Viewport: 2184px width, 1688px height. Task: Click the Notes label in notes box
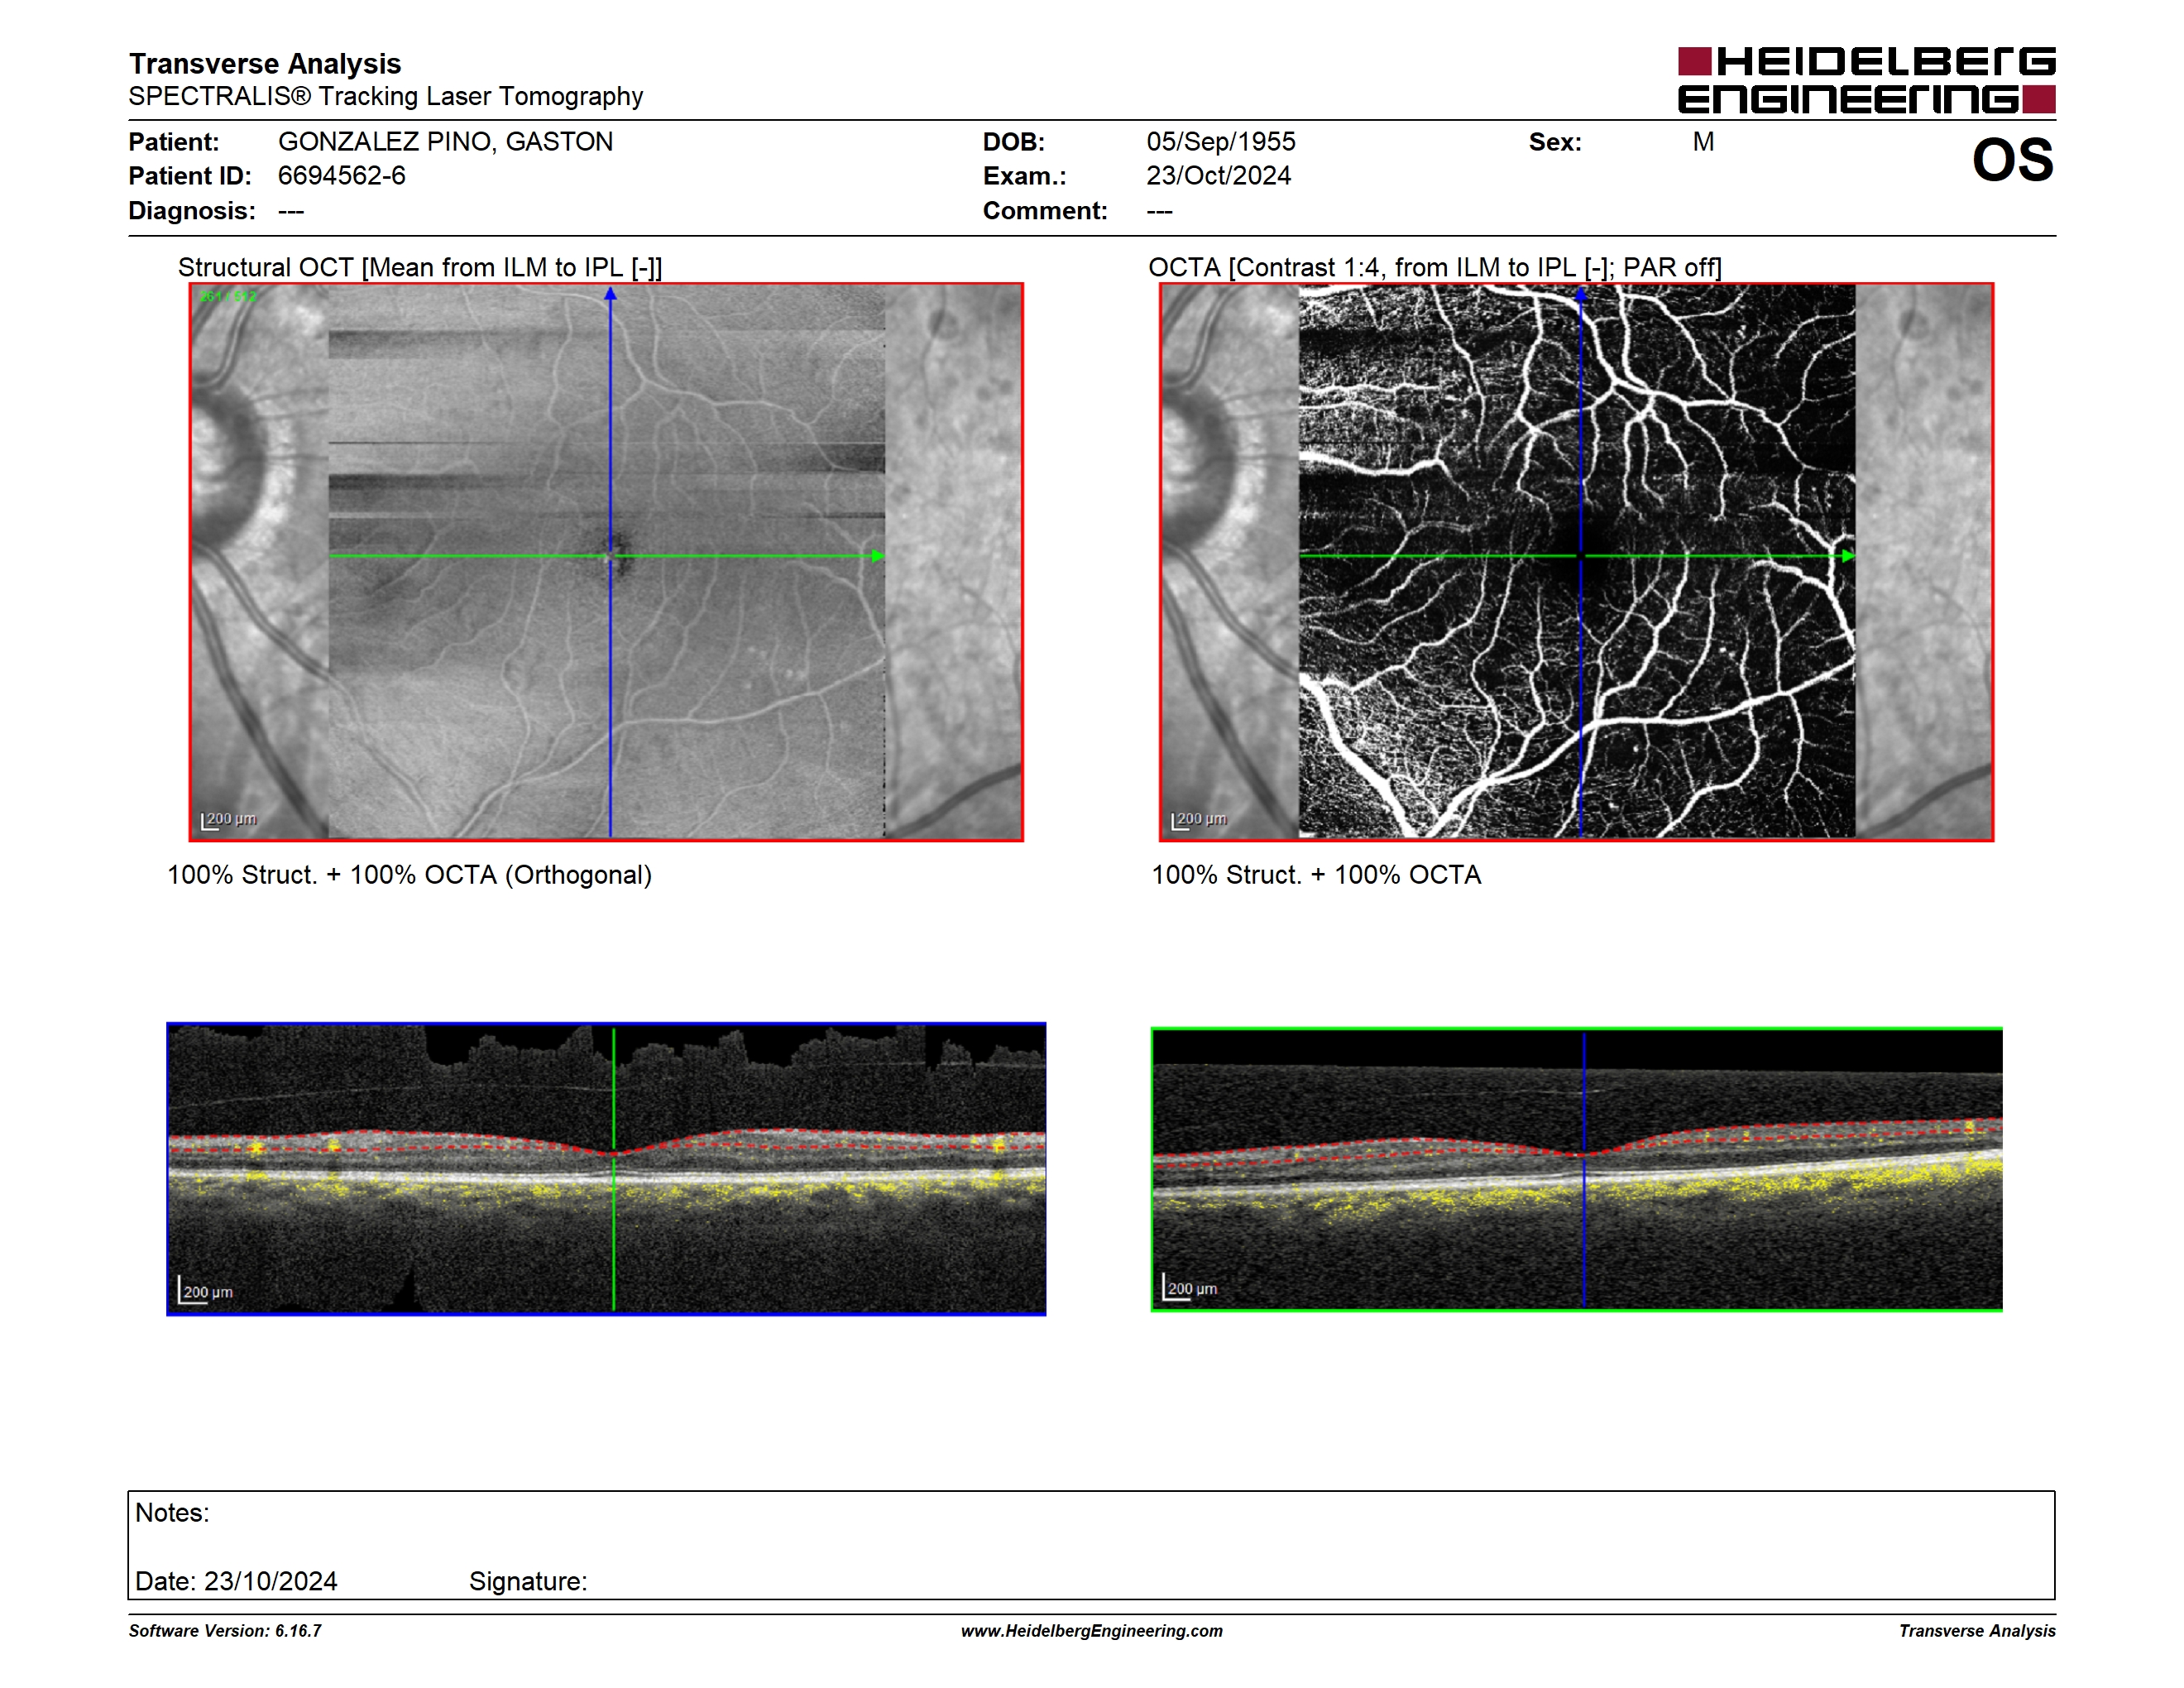(172, 1513)
